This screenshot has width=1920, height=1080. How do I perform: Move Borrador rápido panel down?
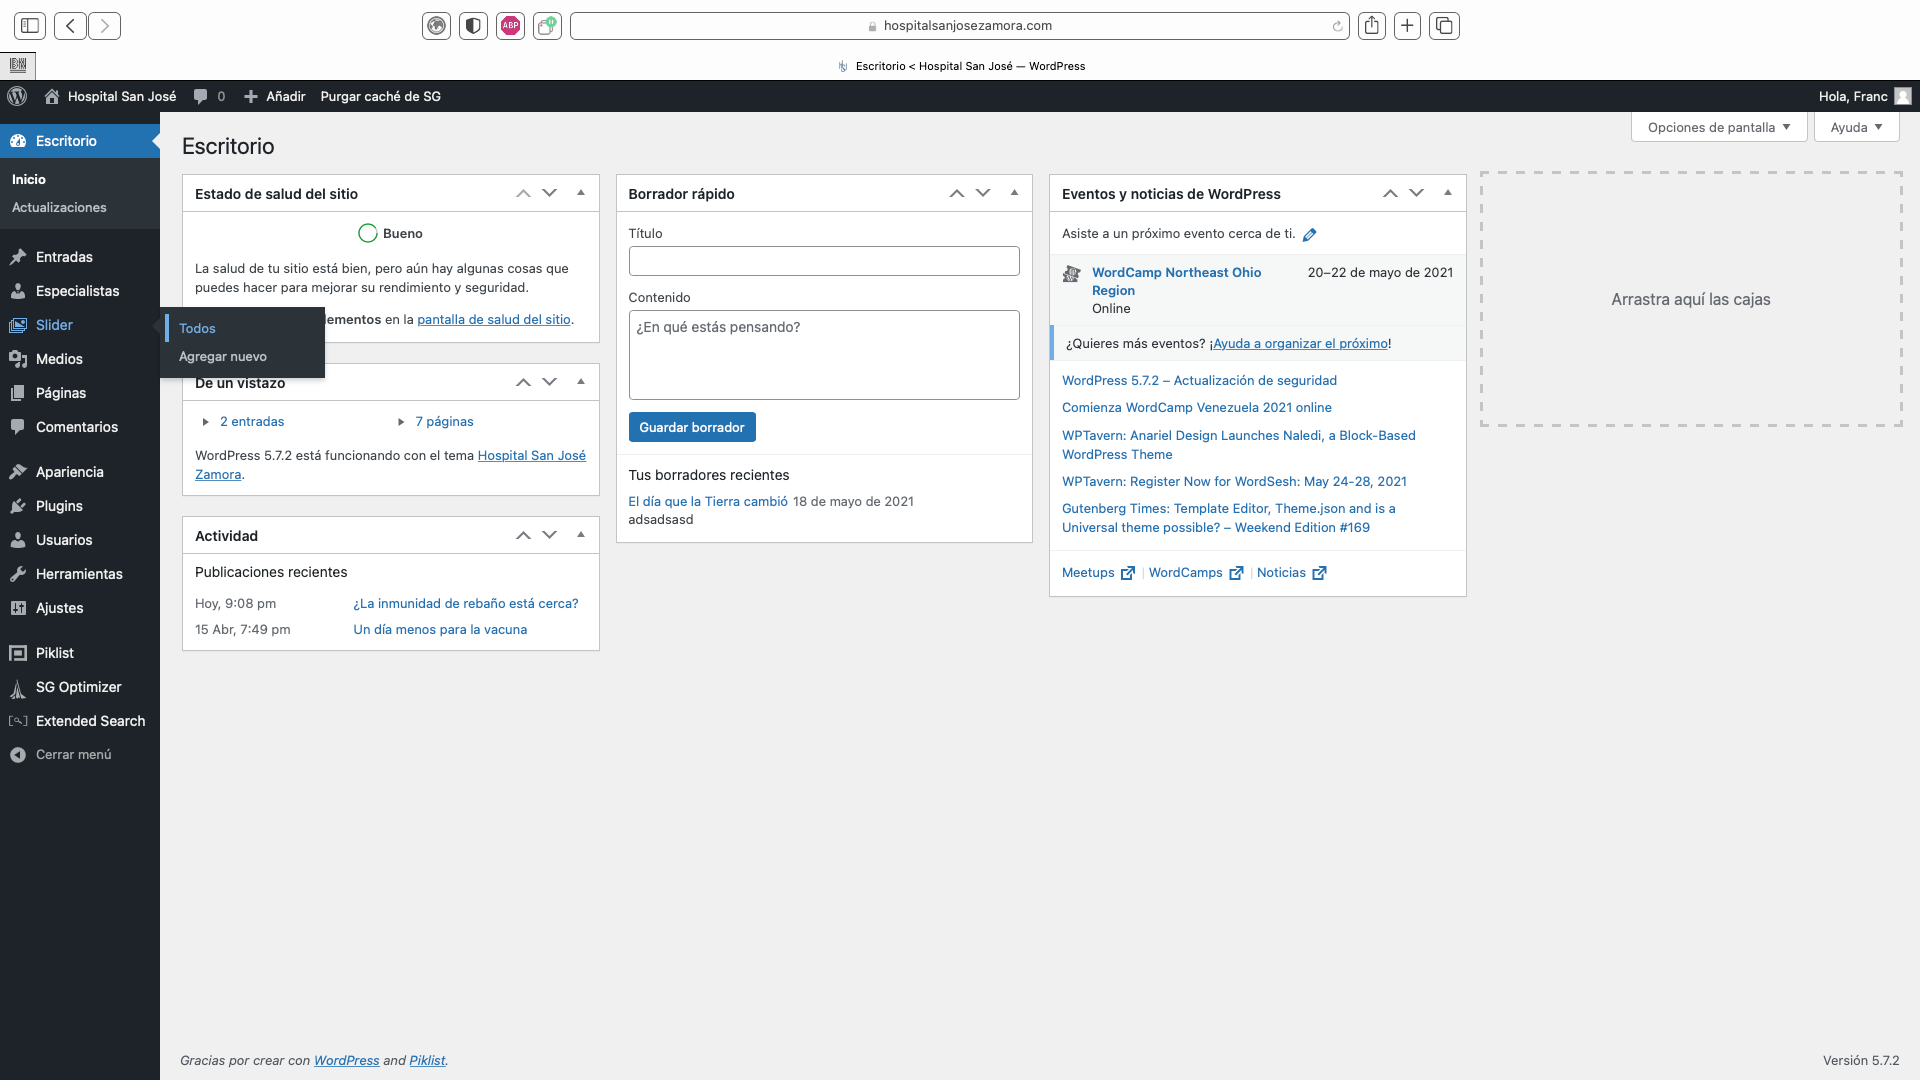983,193
